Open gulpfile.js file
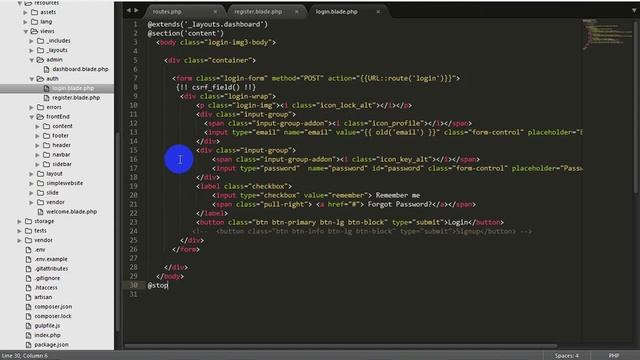The image size is (640, 360). 47,326
